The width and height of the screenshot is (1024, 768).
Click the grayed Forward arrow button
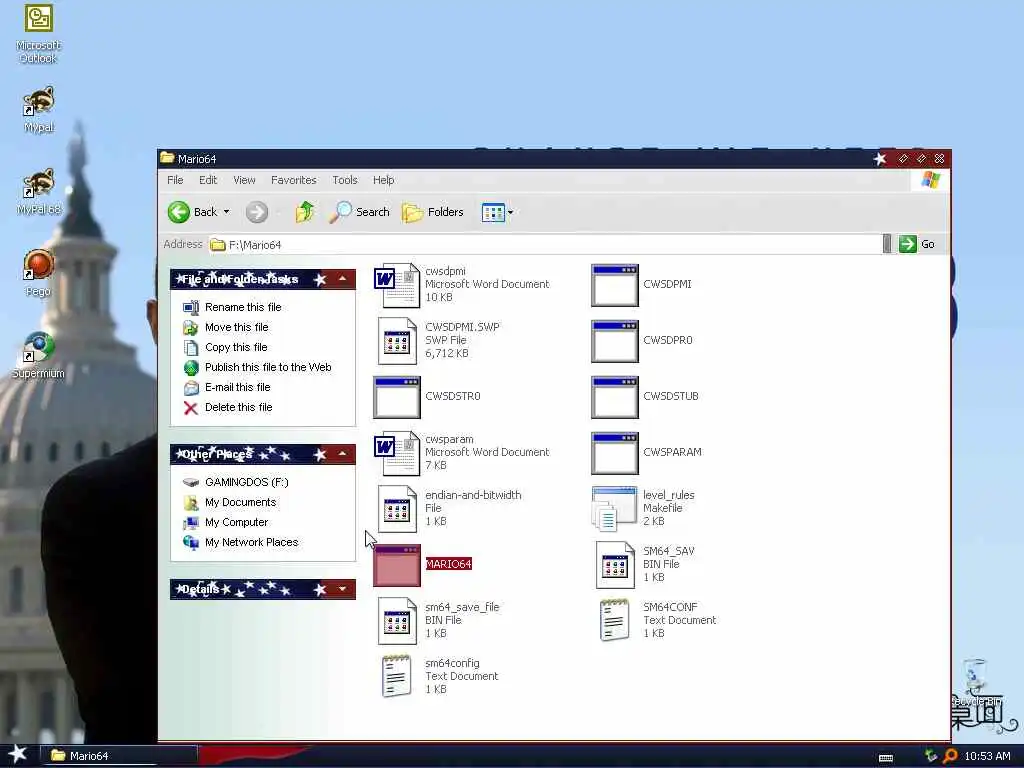(257, 212)
